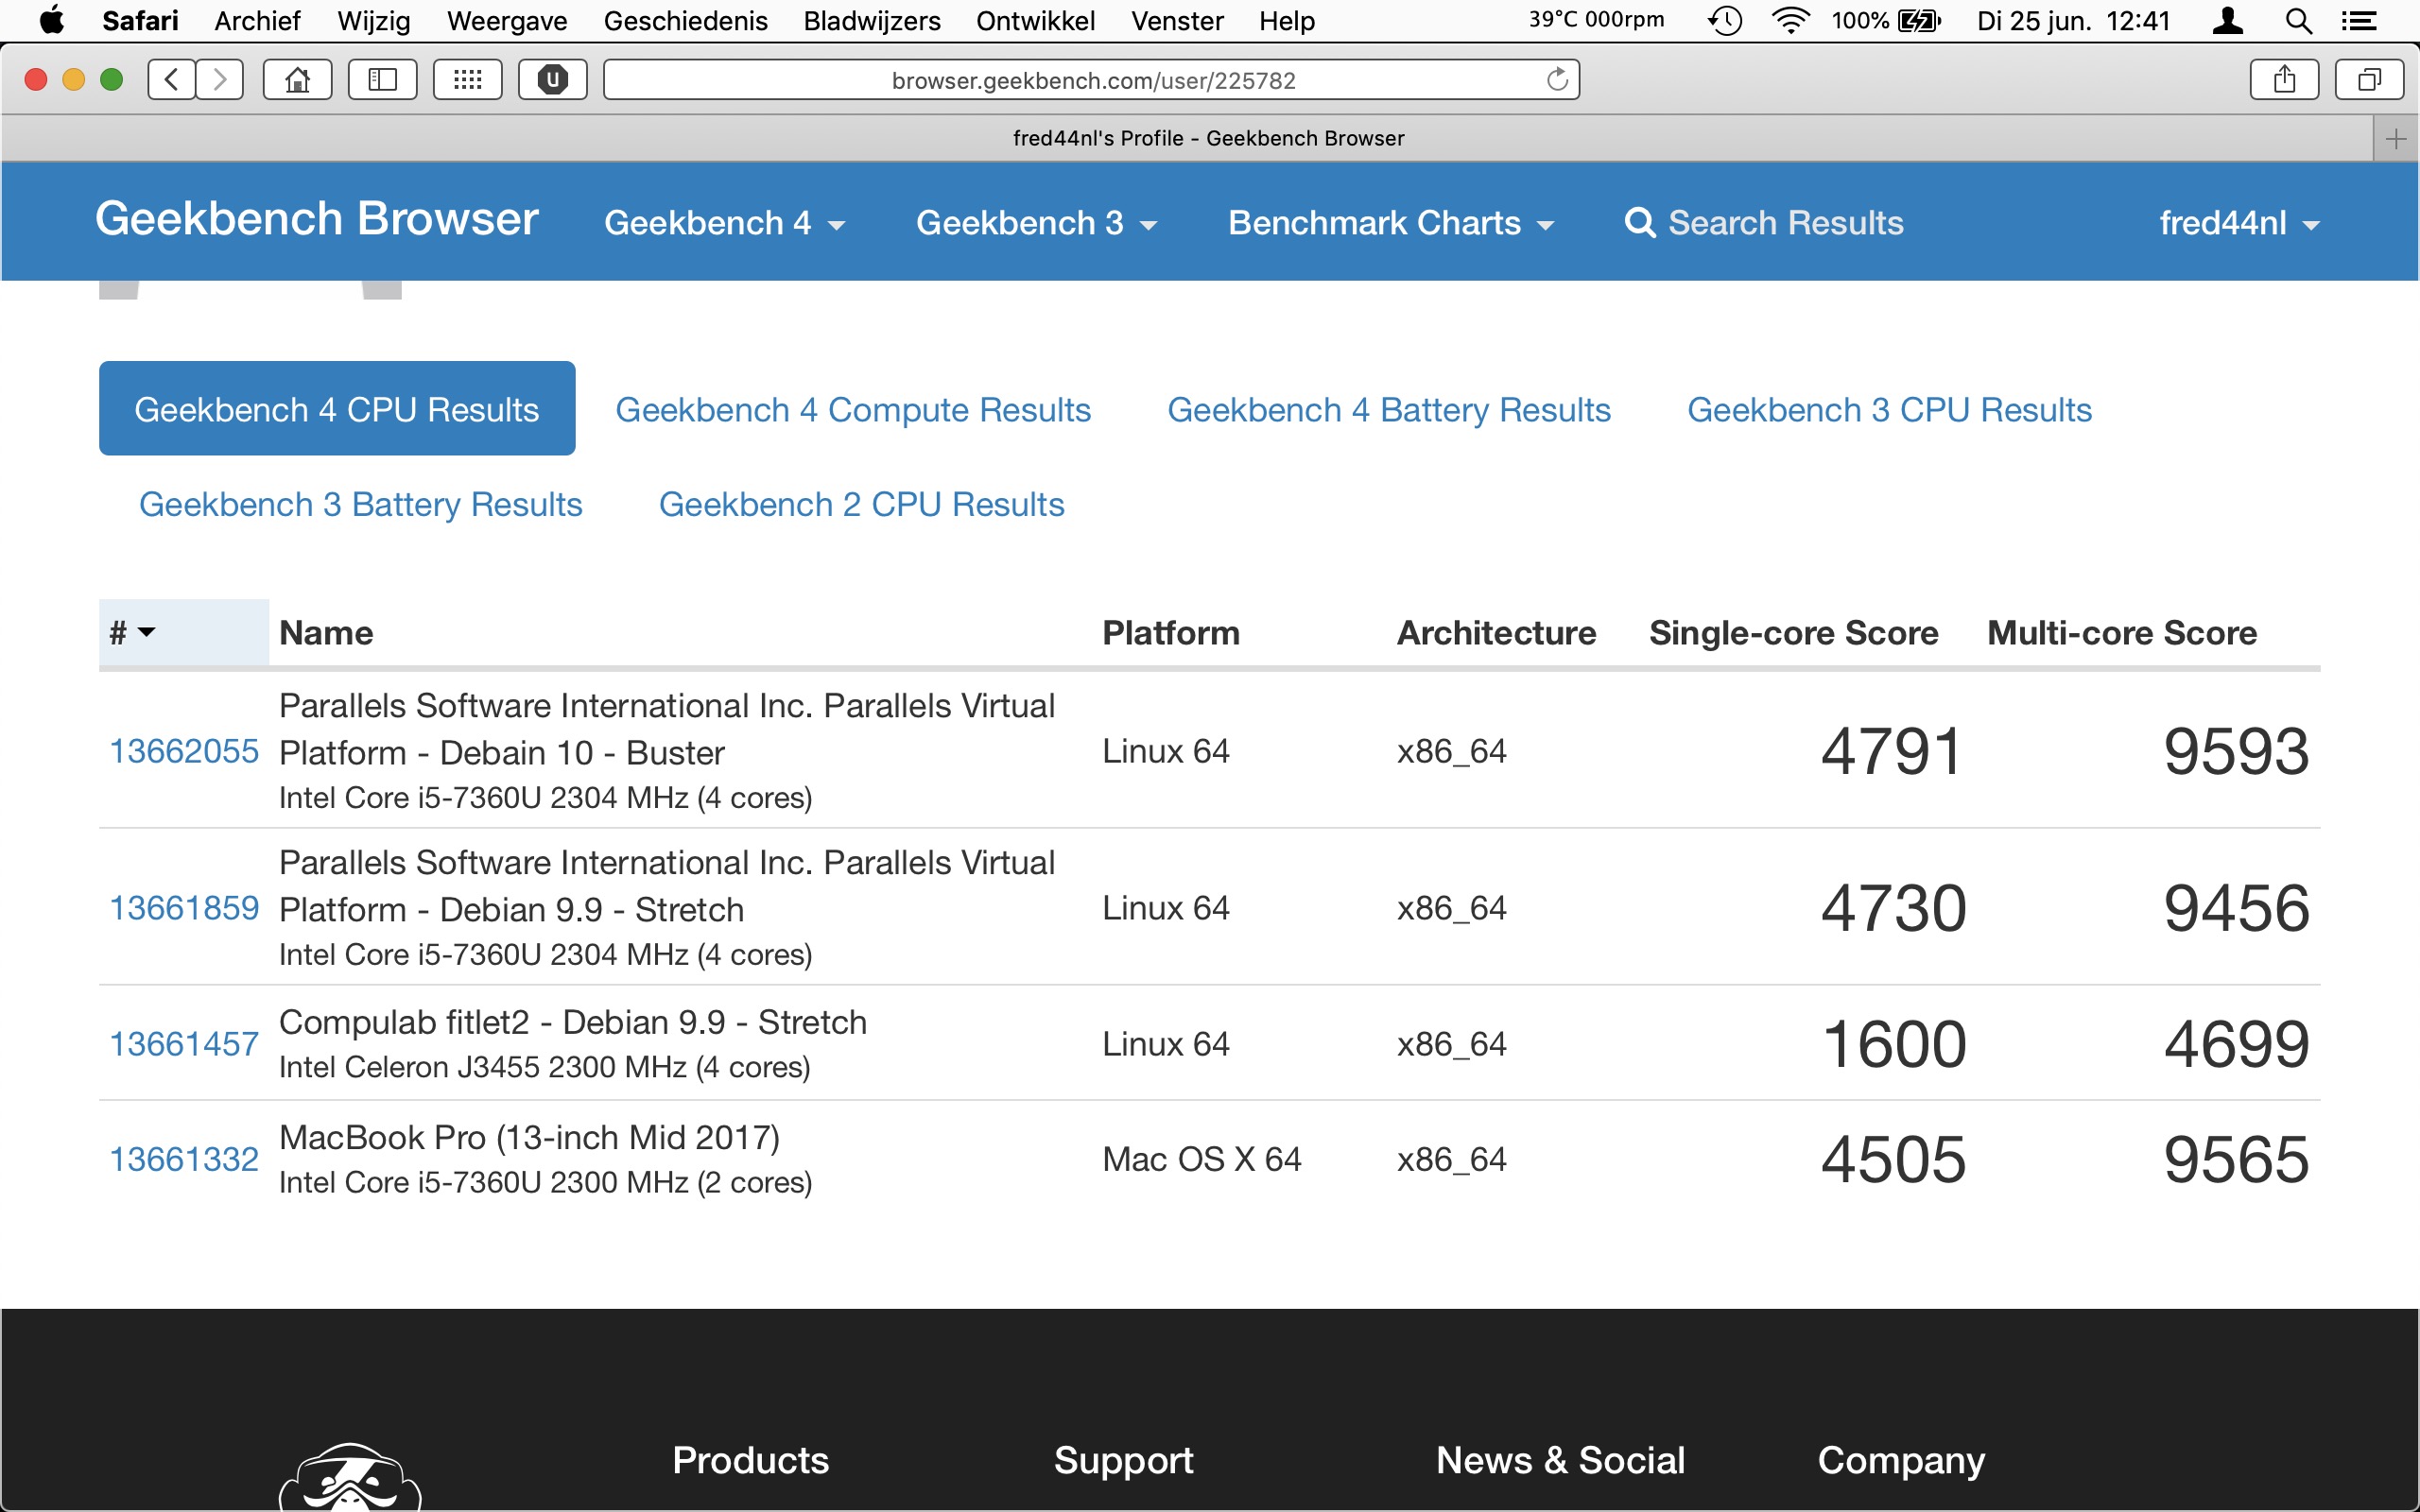This screenshot has height=1512, width=2420.
Task: Switch to Geekbench 3 CPU Results
Action: (1889, 410)
